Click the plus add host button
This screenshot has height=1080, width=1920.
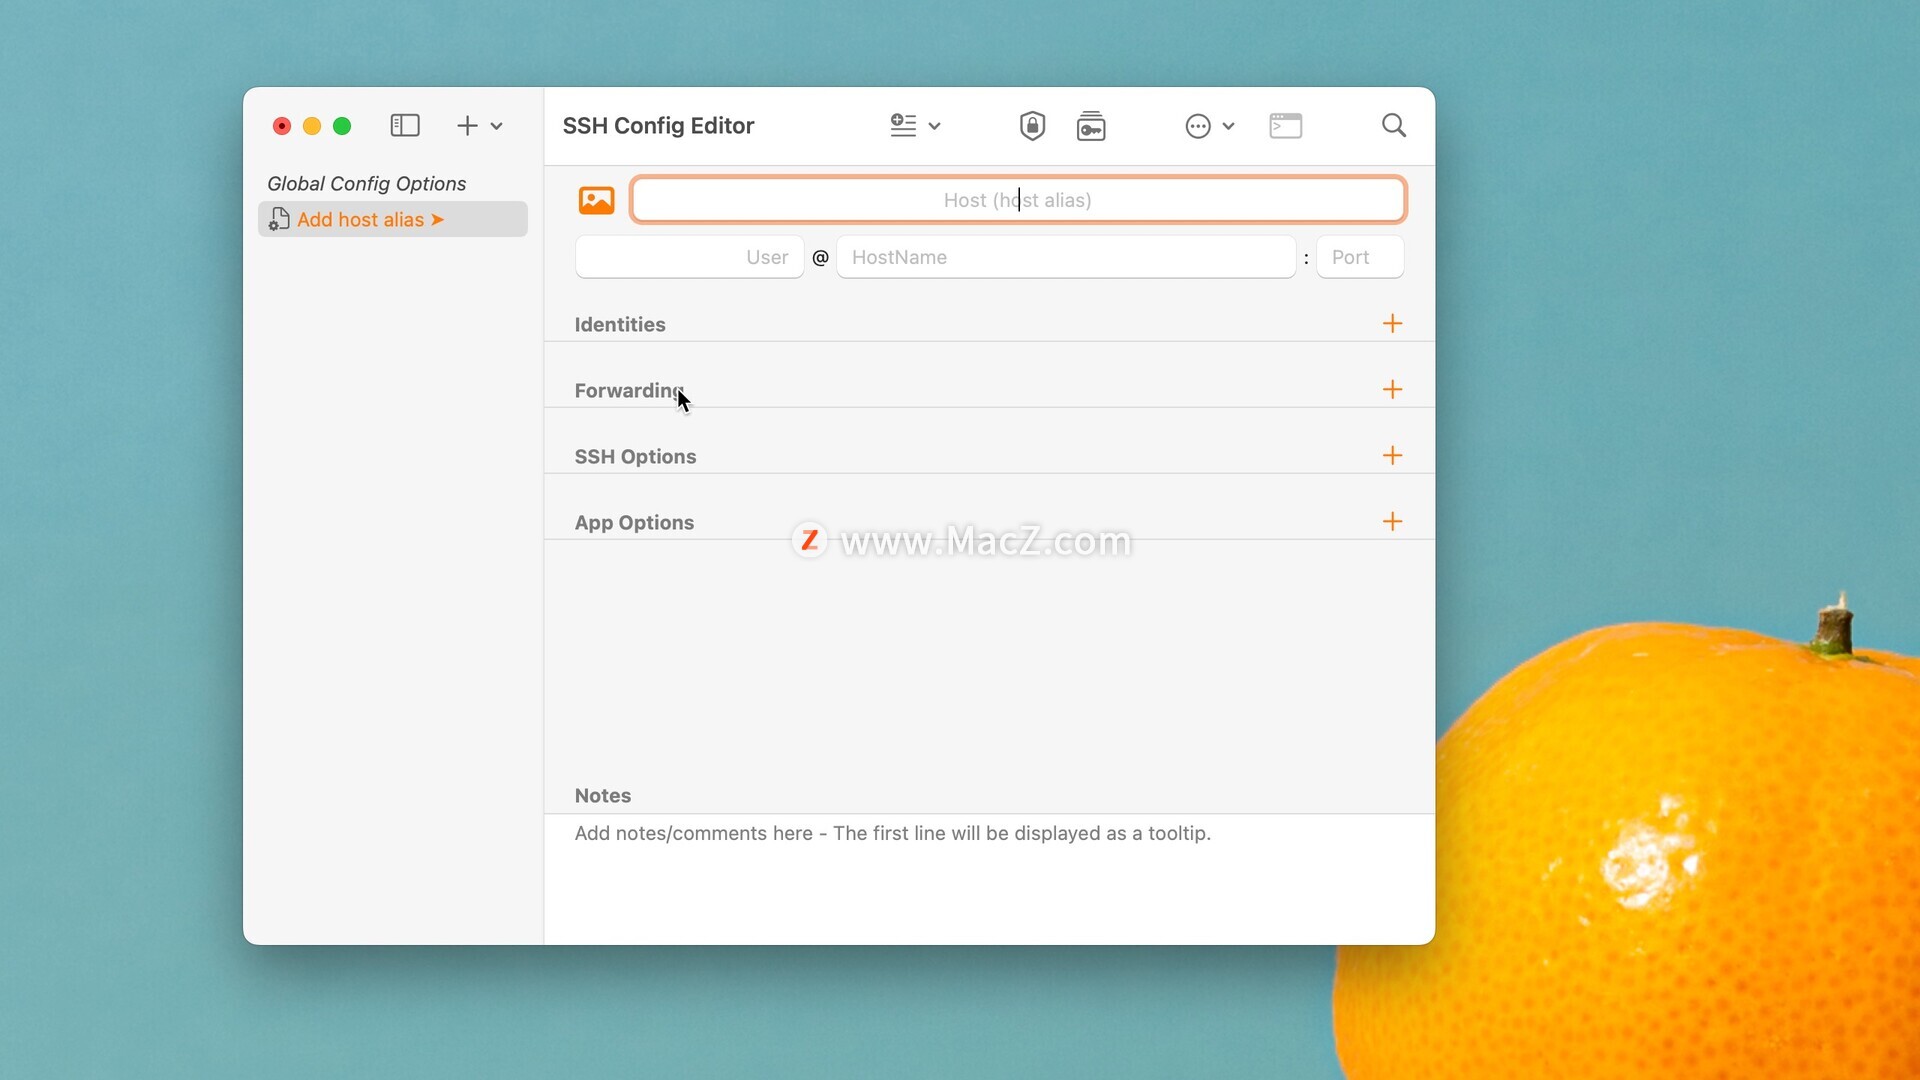pos(467,125)
